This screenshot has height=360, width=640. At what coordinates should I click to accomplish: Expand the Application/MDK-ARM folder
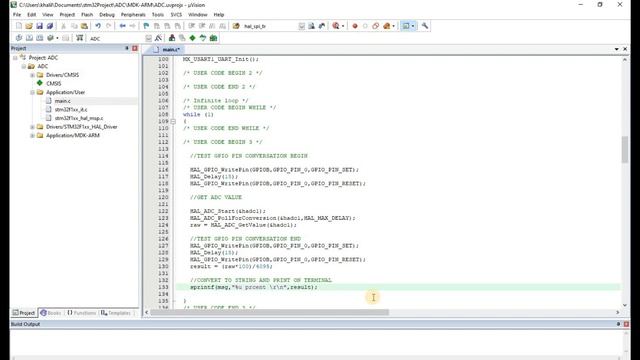click(32, 136)
